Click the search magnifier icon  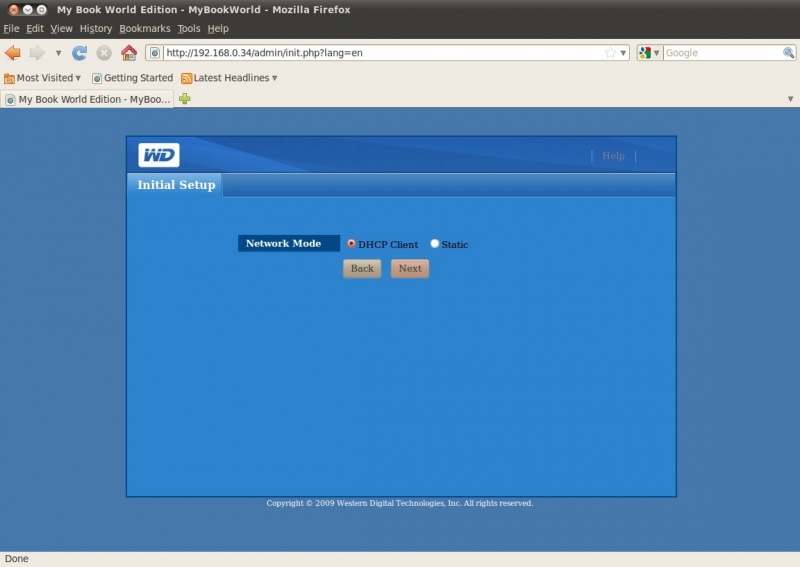788,53
